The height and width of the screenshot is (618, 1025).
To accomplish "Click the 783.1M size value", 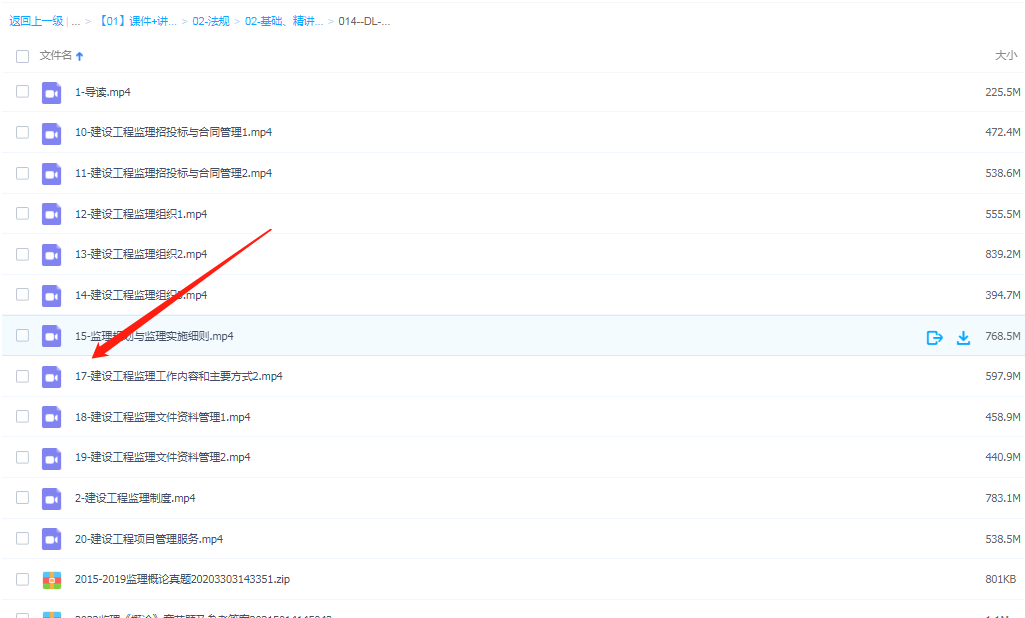I will 1002,498.
